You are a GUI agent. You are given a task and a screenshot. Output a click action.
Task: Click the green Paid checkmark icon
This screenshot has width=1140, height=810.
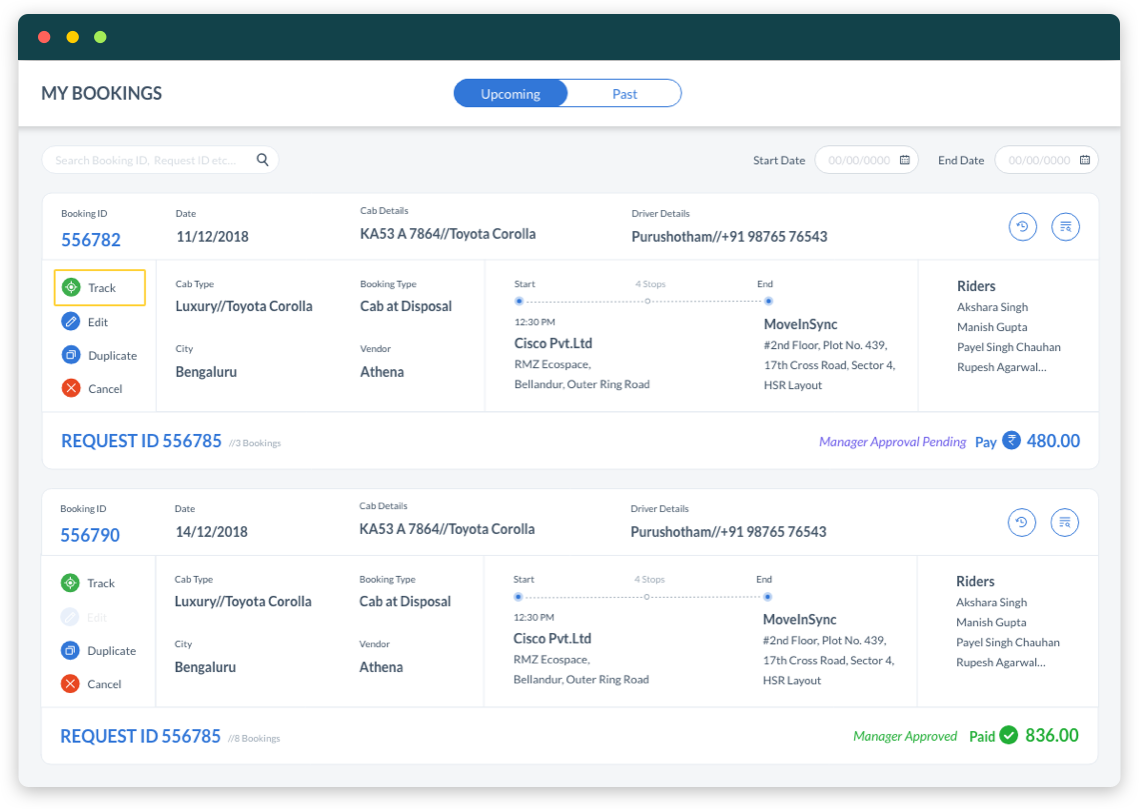[1008, 735]
